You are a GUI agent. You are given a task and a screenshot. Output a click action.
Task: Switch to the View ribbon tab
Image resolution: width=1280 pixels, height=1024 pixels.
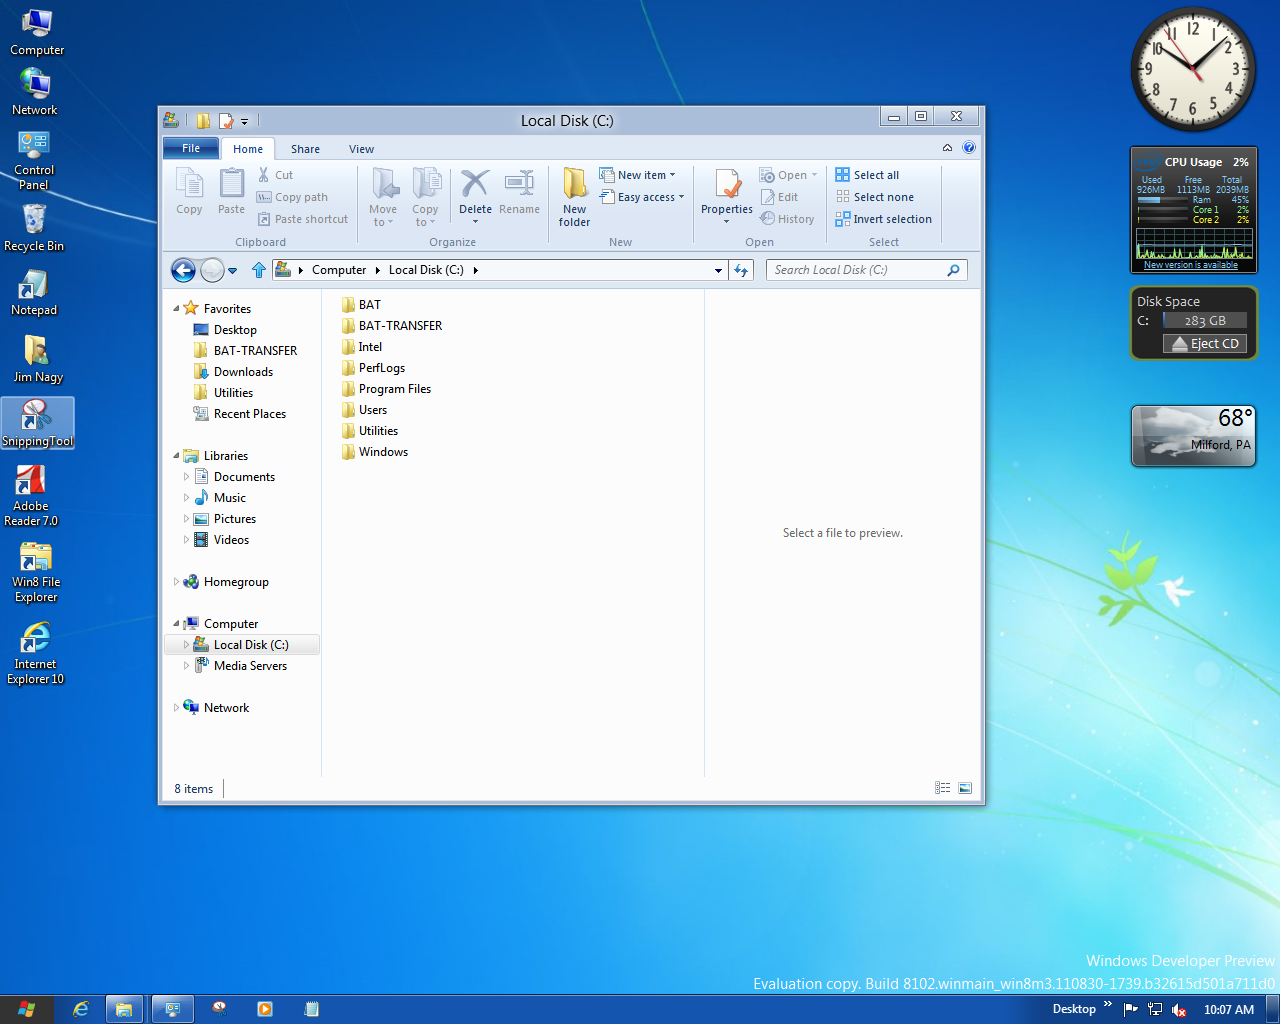(x=361, y=149)
